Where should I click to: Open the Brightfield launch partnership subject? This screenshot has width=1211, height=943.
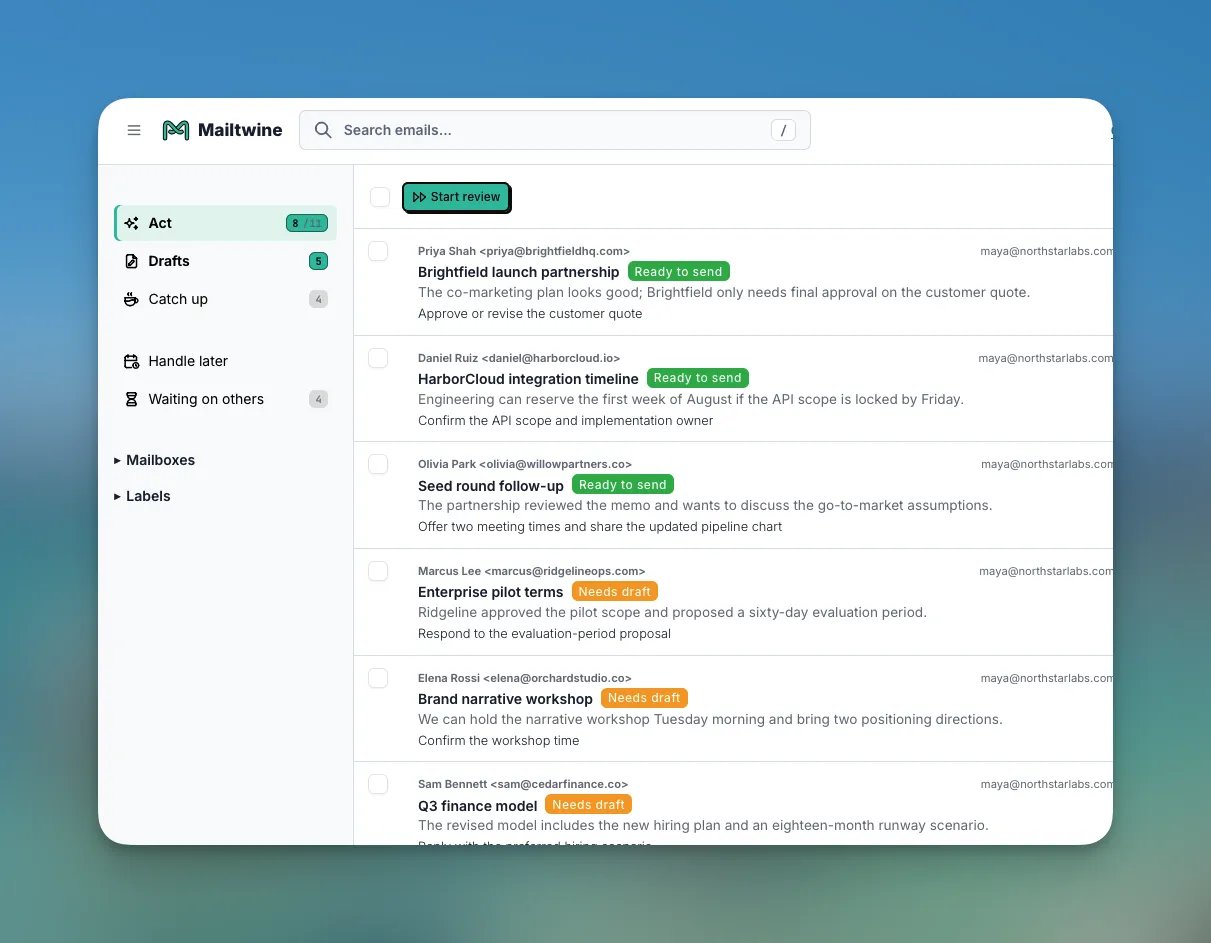(x=519, y=272)
